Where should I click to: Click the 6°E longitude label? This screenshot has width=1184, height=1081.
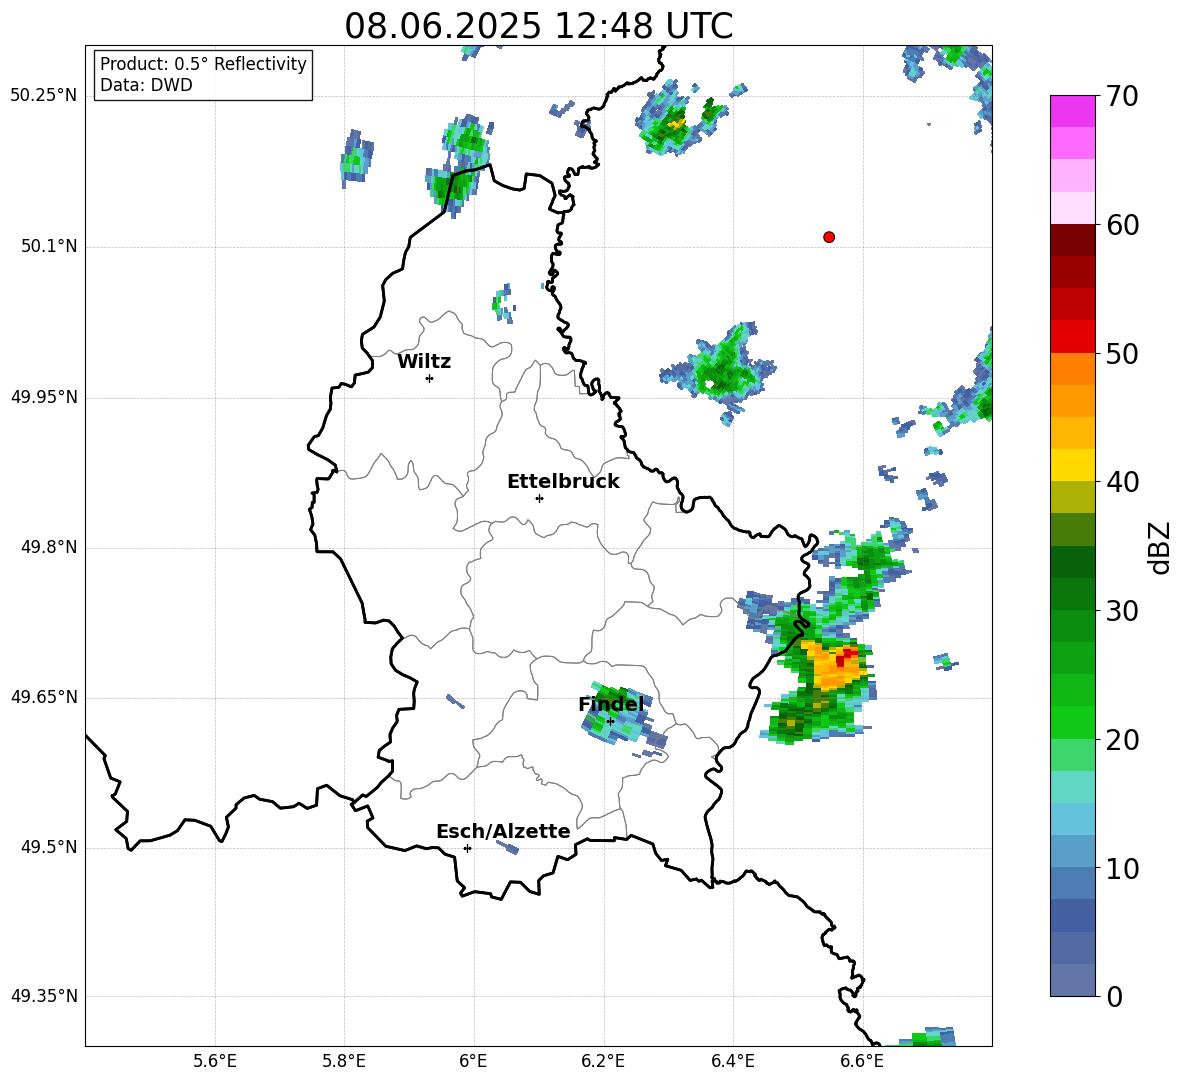tap(473, 1061)
